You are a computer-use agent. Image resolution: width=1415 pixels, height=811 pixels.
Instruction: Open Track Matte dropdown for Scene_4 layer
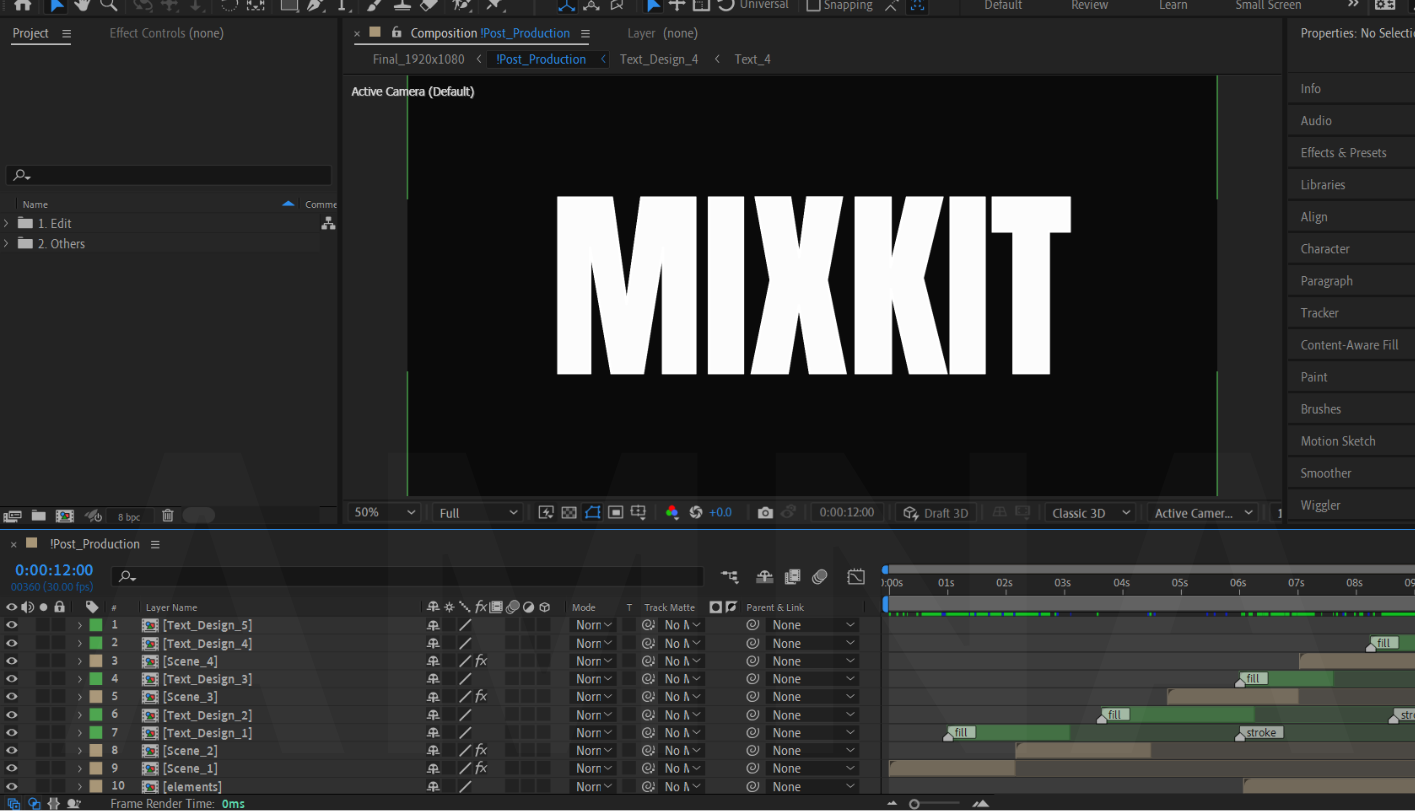[682, 661]
